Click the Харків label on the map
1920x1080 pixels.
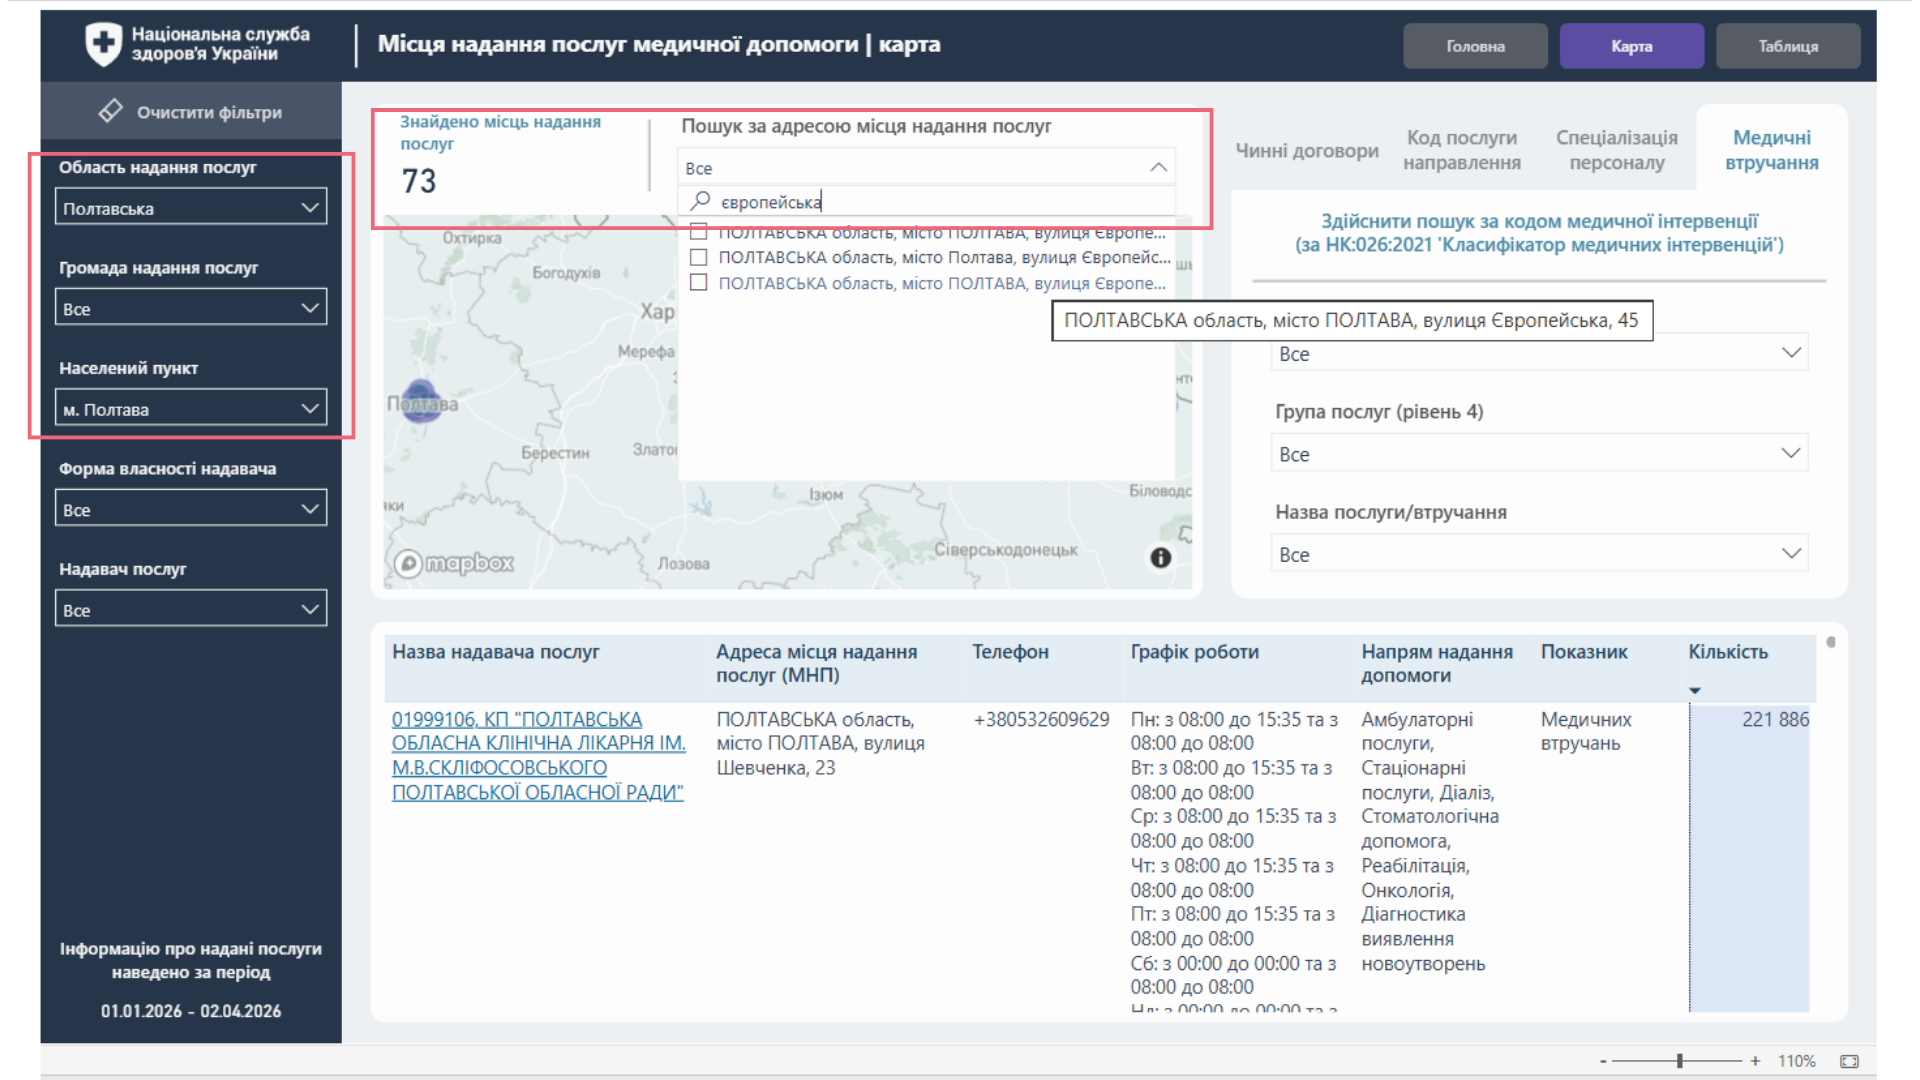[657, 311]
